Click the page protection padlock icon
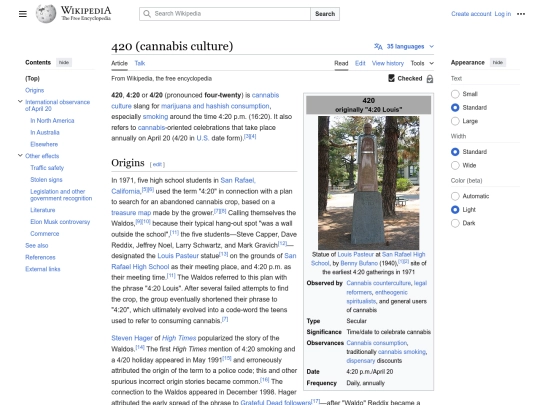Image resolution: width=540 pixels, height=405 pixels. pos(430,79)
